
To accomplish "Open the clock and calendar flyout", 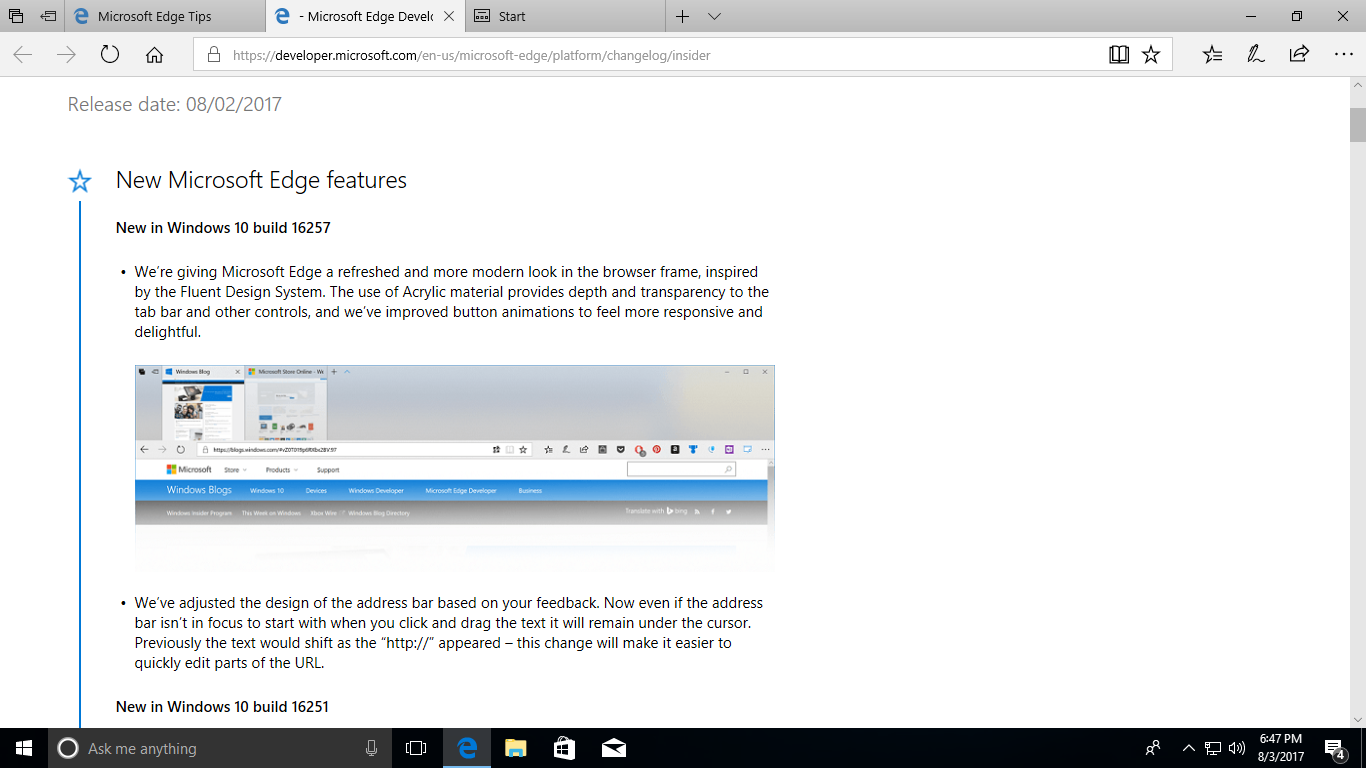I will (1279, 748).
